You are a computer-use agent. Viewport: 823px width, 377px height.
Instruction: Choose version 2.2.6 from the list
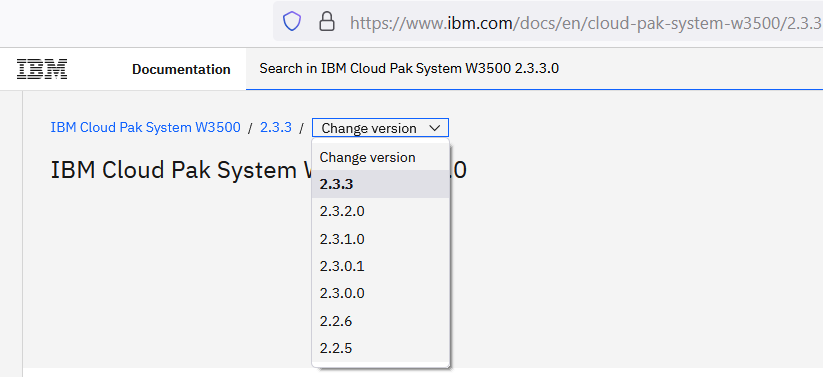[381, 321]
